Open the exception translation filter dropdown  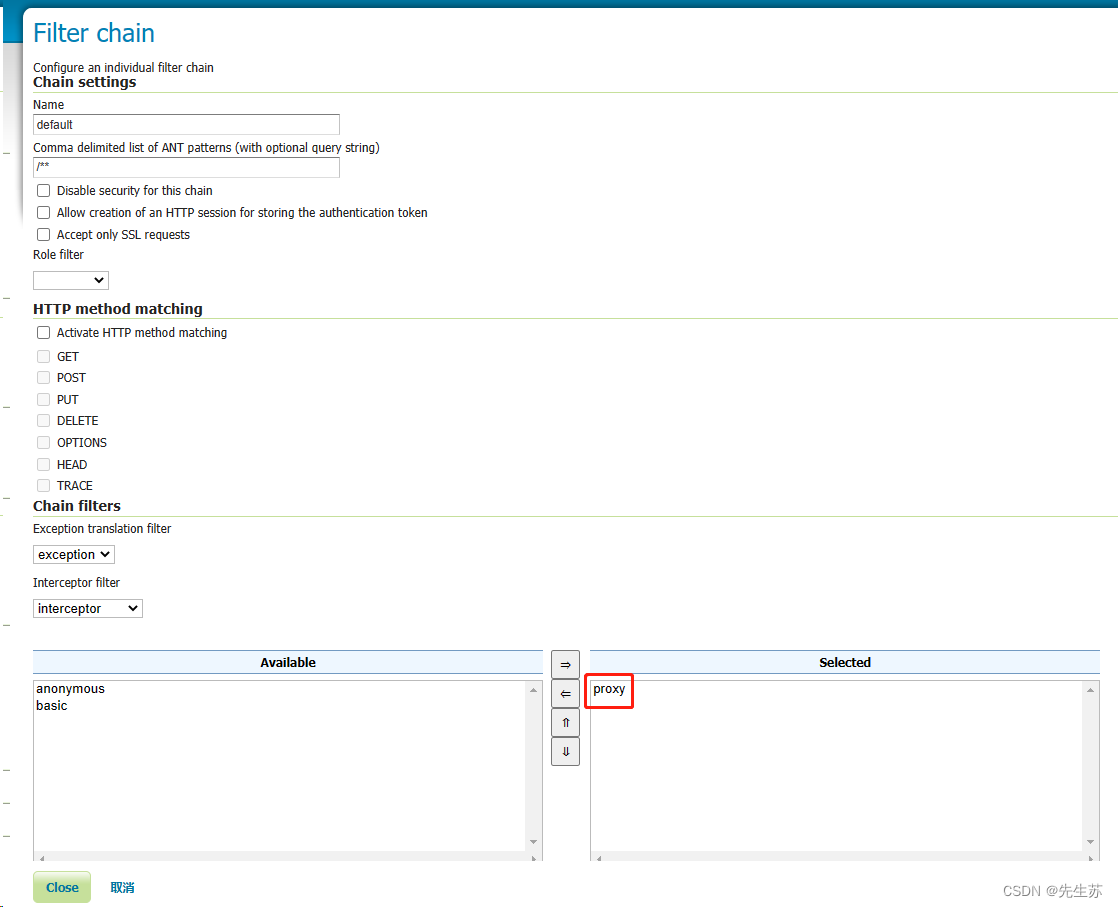(73, 554)
